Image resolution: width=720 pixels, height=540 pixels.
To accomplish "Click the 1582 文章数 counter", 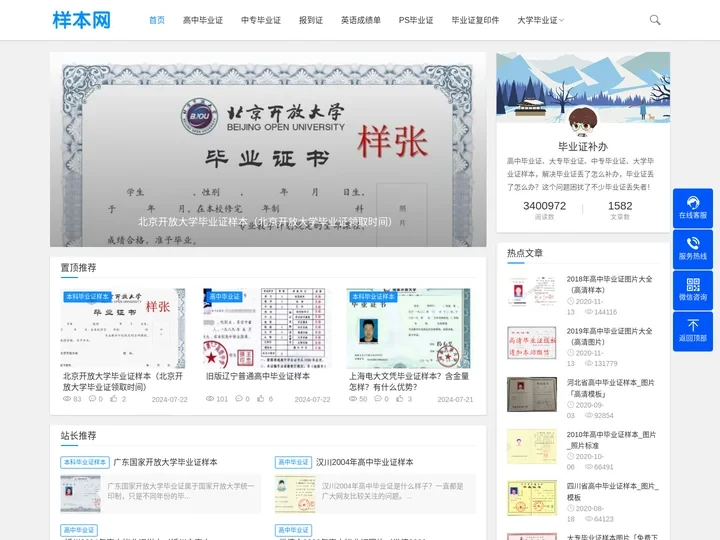I will pos(620,210).
